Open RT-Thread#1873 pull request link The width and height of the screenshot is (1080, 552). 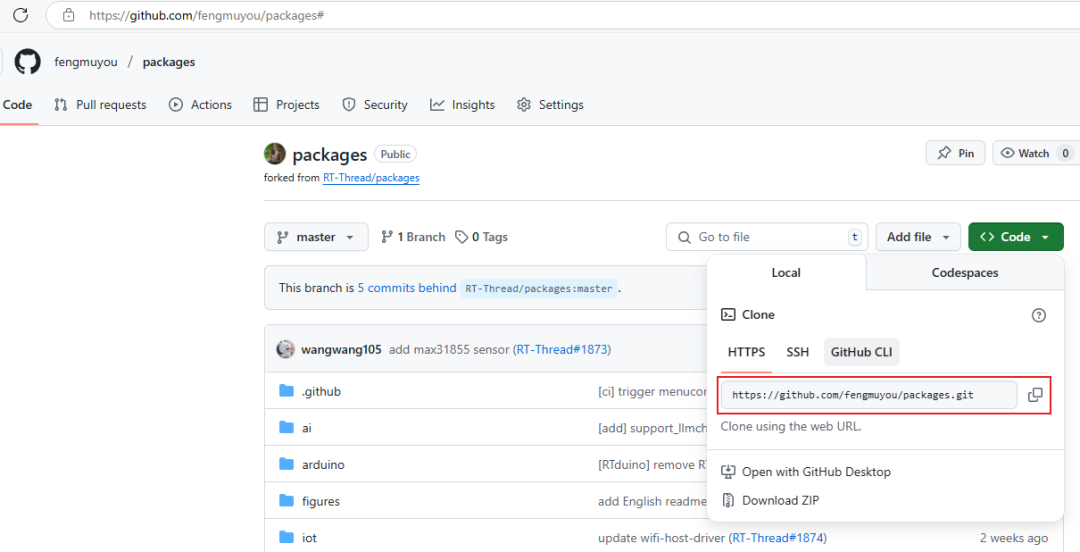pyautogui.click(x=562, y=349)
